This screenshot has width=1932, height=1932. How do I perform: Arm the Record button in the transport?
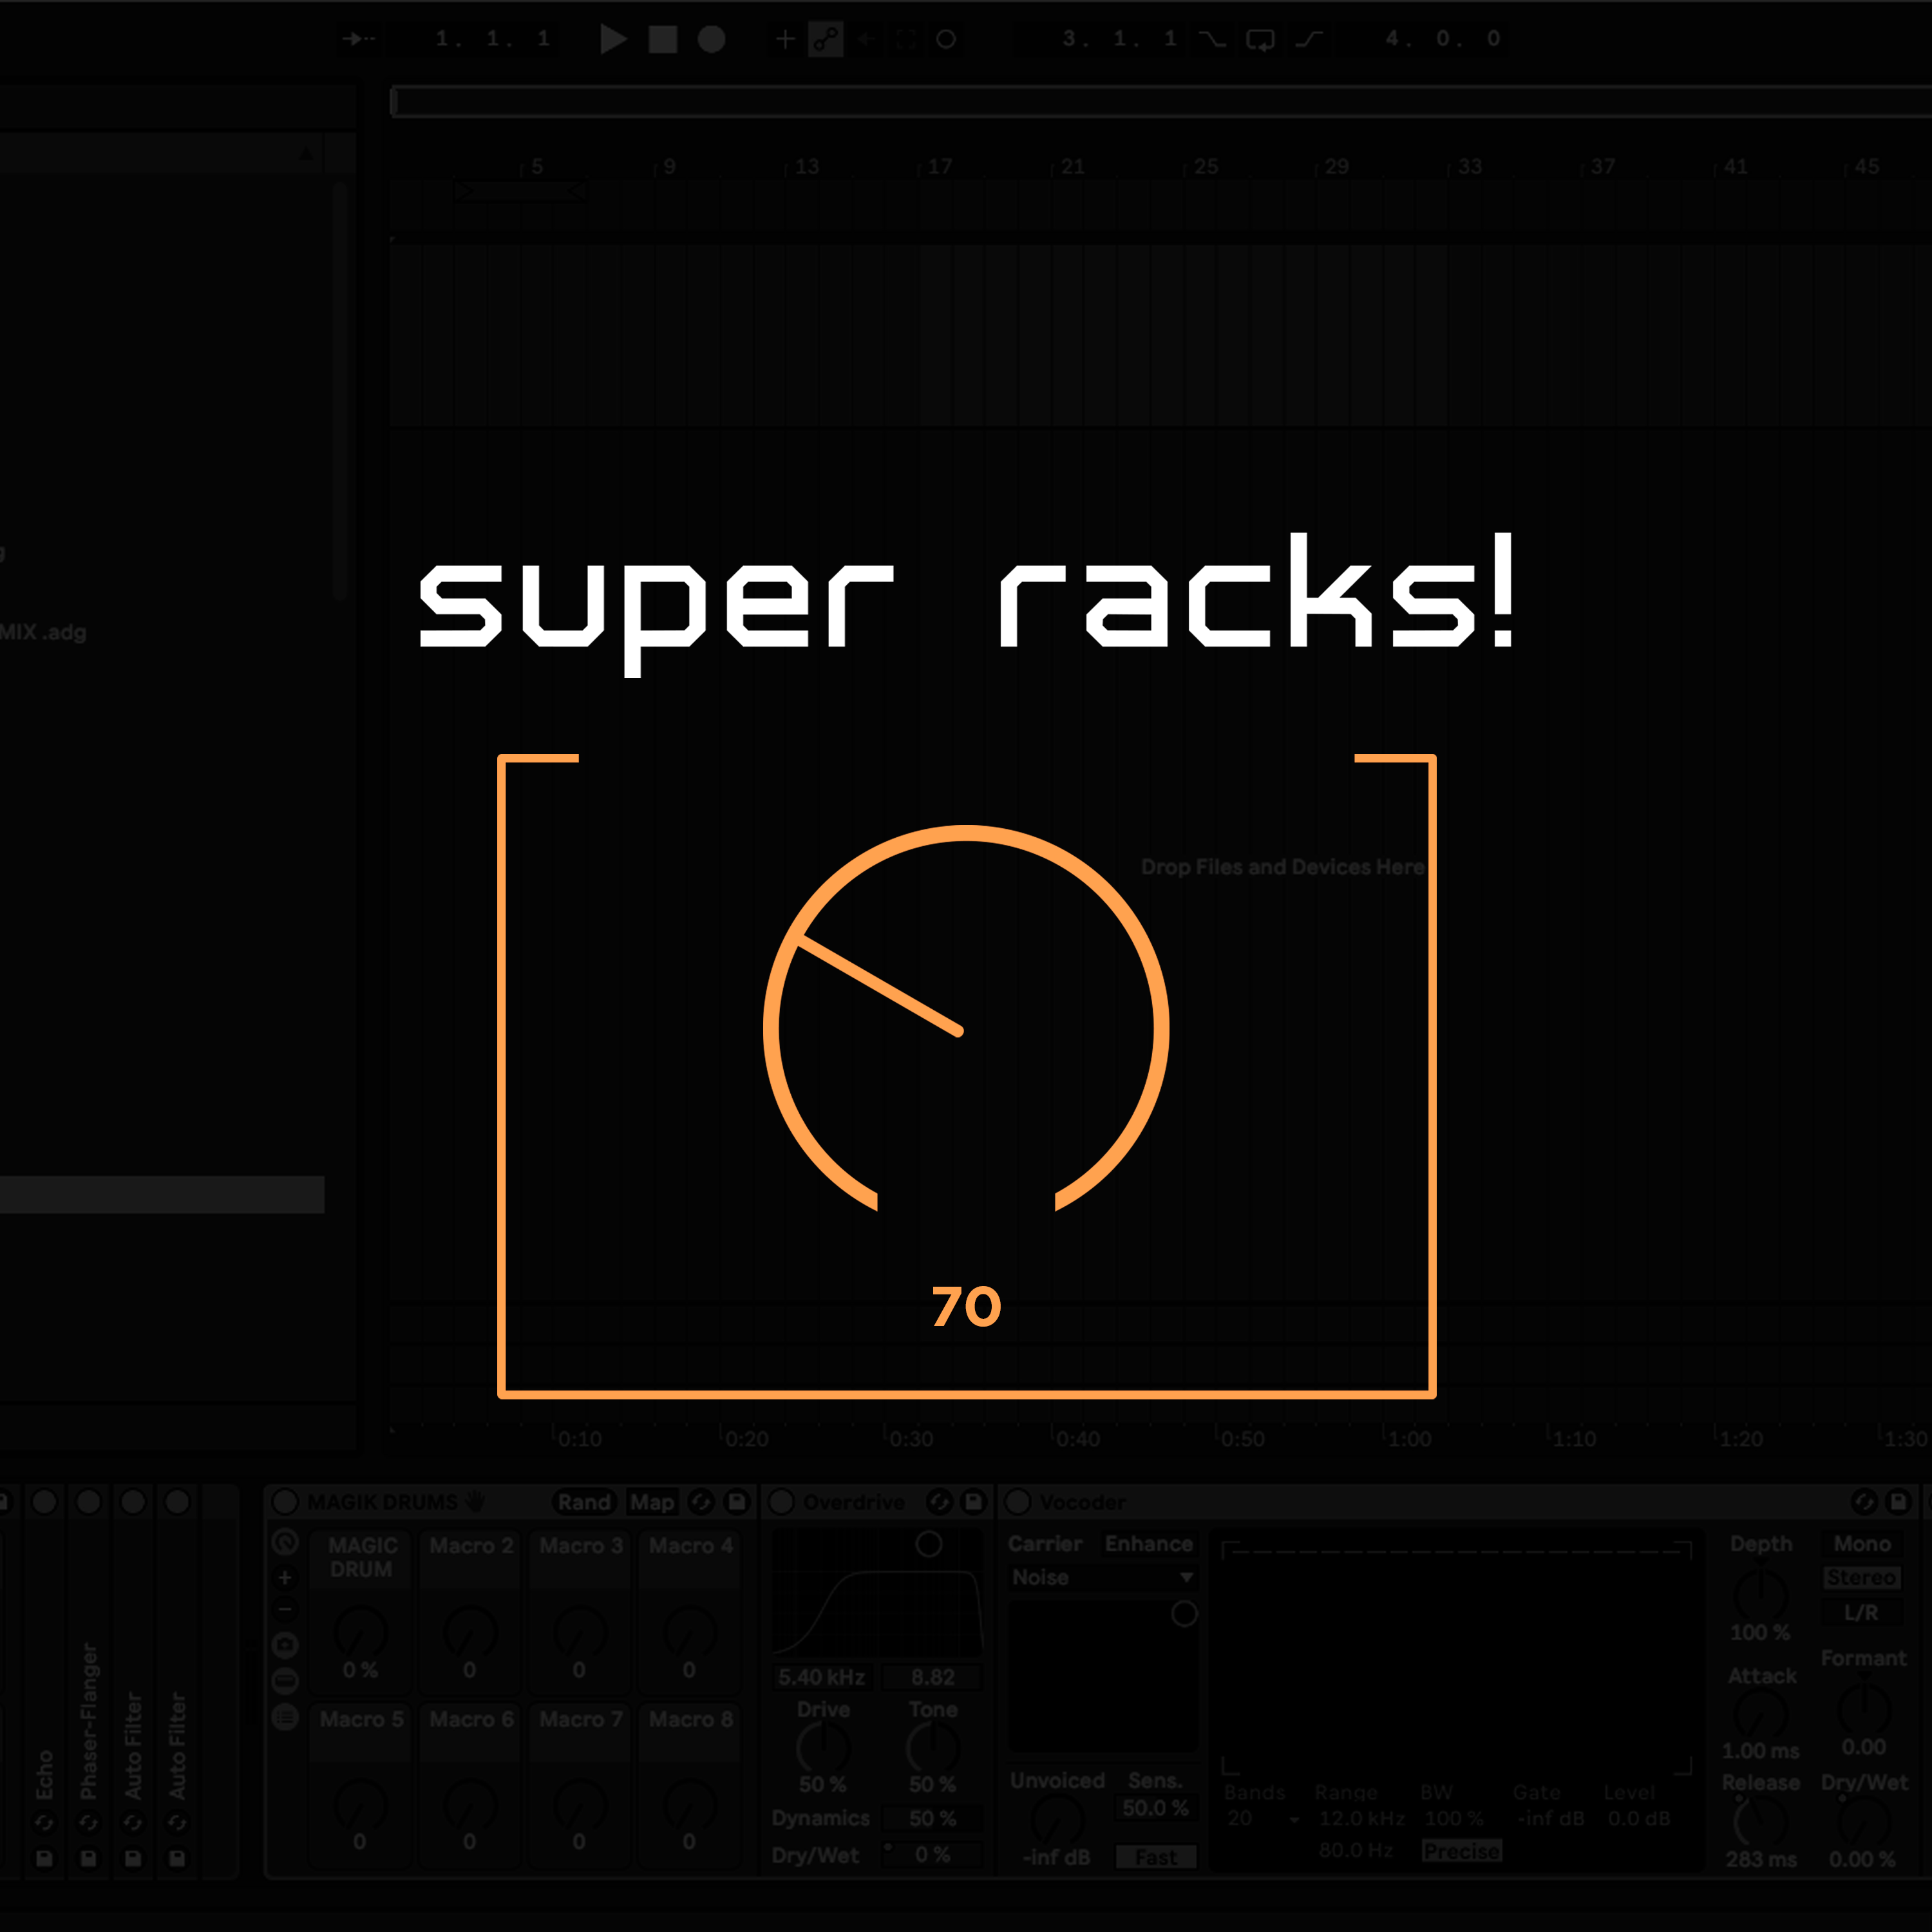(711, 39)
